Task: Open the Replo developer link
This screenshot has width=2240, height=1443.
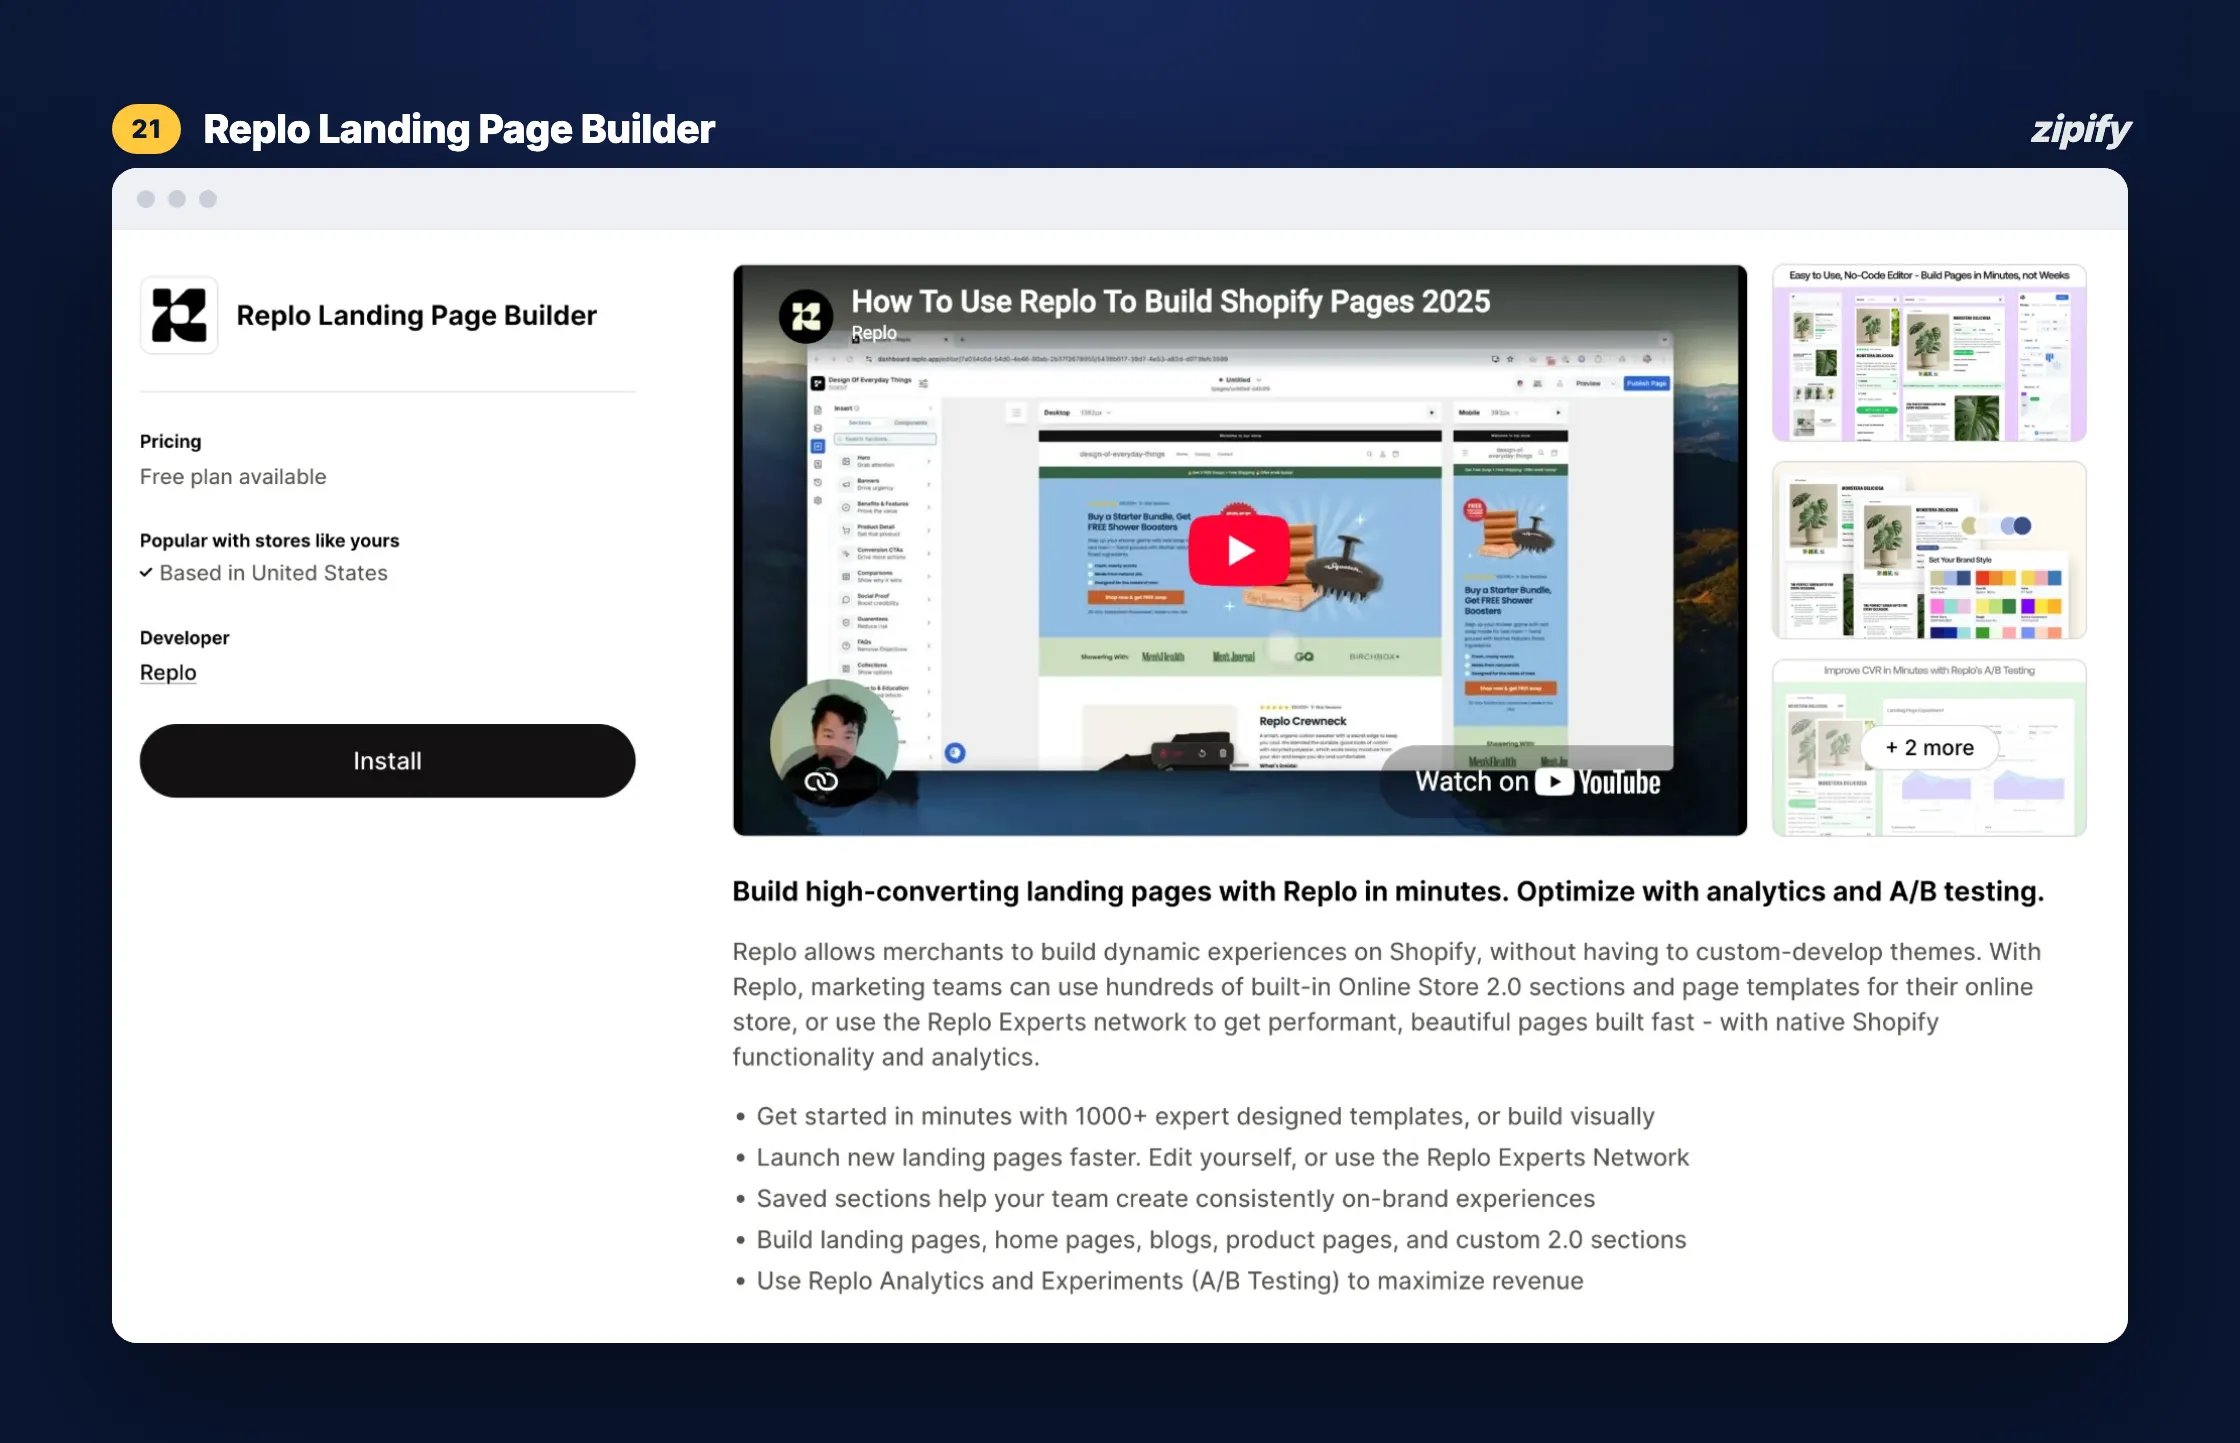Action: click(x=168, y=672)
